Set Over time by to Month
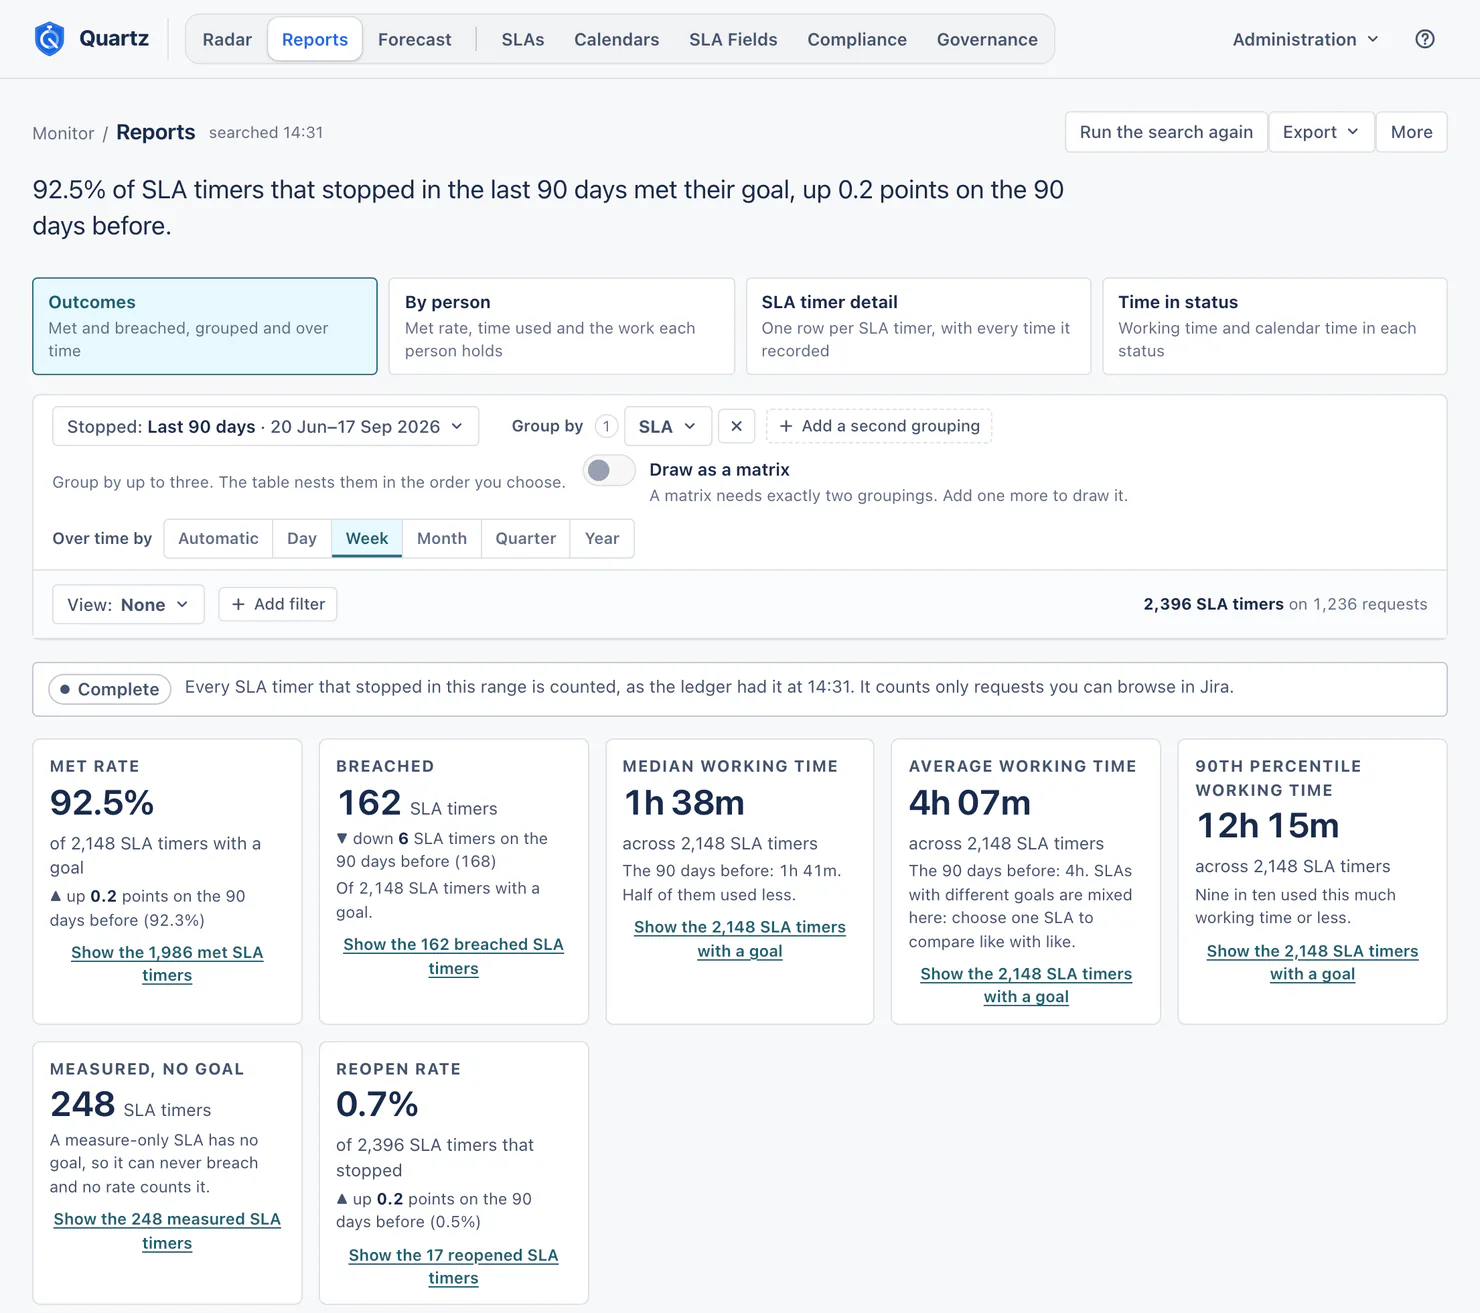Screen dimensions: 1480x1313 coord(442,538)
